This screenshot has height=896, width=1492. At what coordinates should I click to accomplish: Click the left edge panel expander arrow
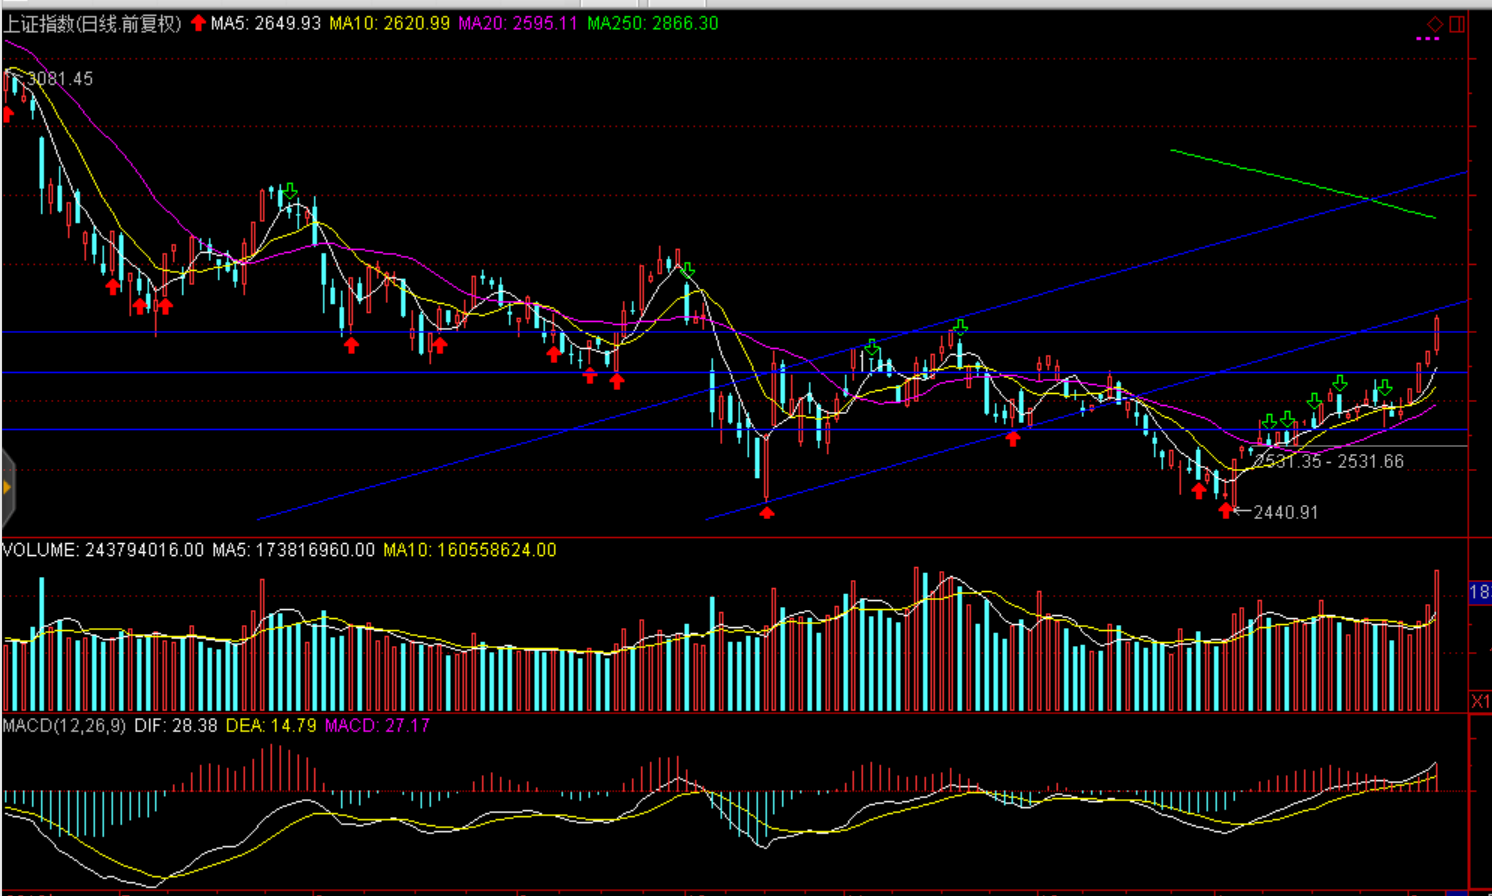point(7,488)
